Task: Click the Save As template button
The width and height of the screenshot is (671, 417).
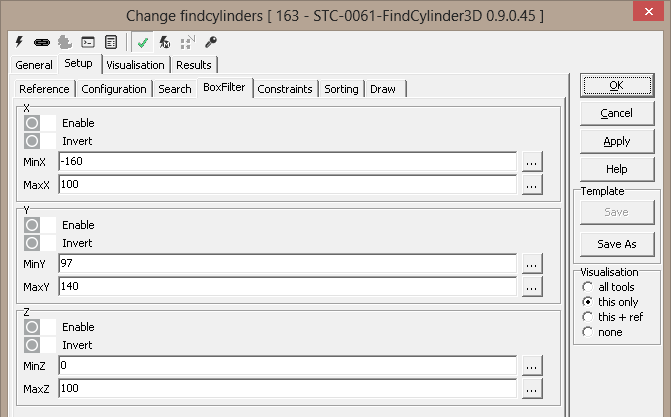Action: pos(616,244)
